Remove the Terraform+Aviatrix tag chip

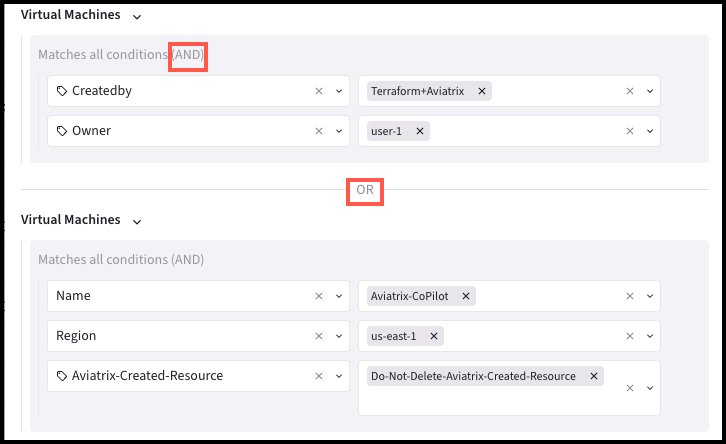pyautogui.click(x=482, y=91)
